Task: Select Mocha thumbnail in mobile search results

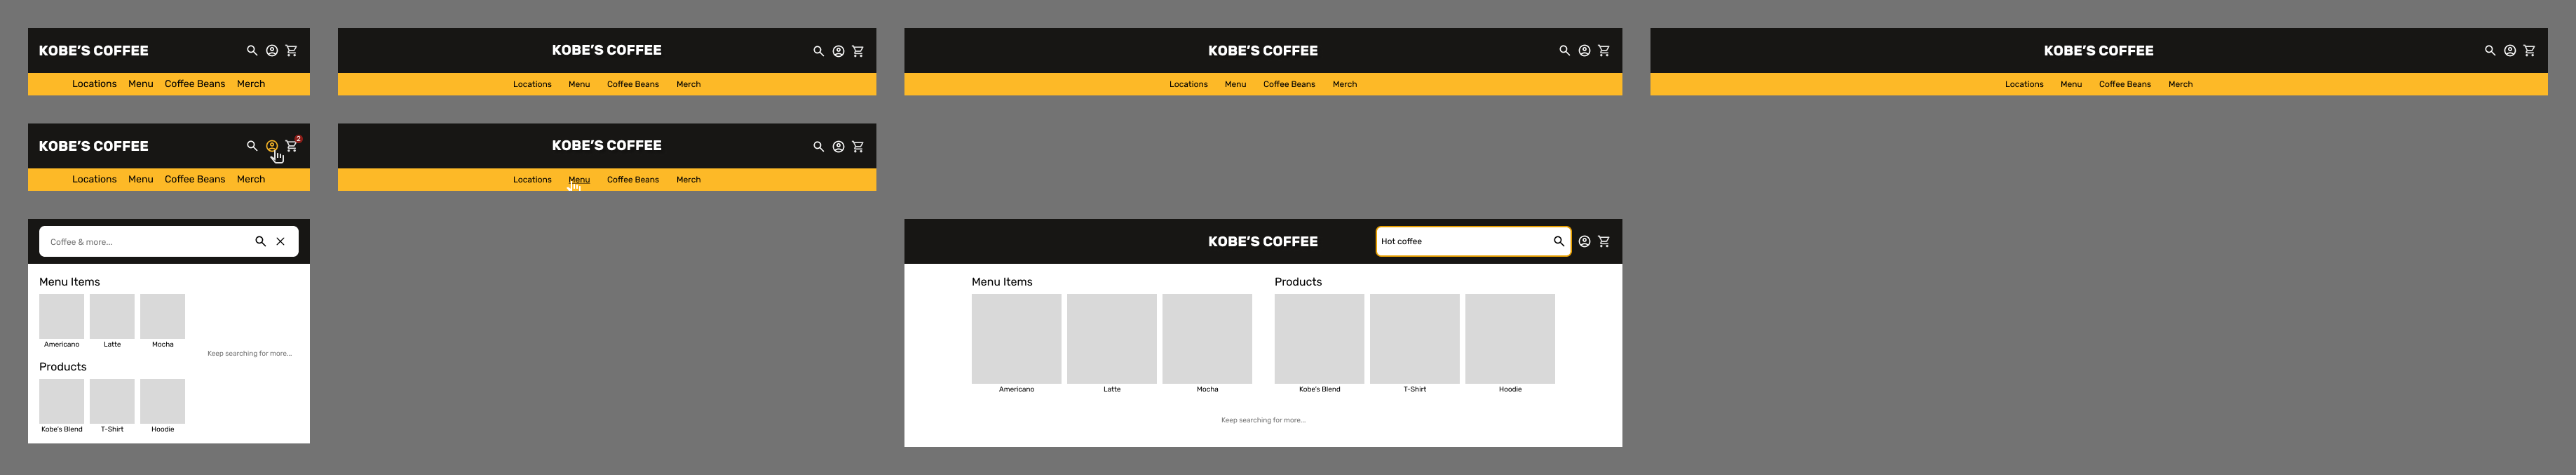Action: [x=163, y=316]
